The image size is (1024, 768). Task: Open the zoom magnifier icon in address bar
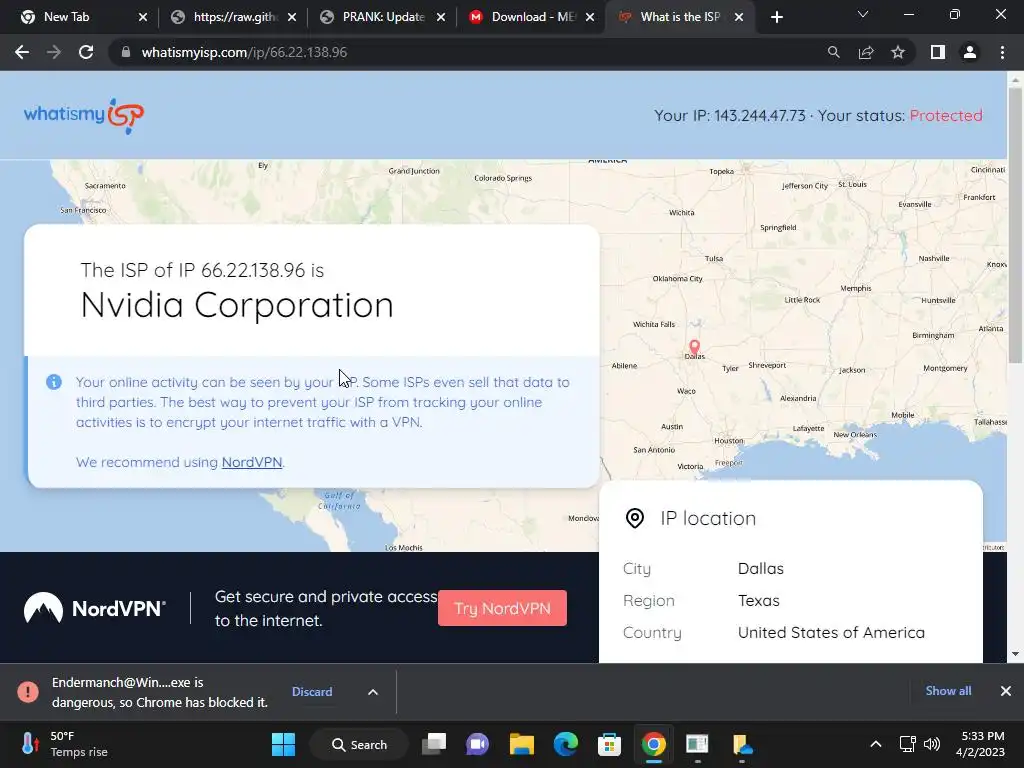(x=833, y=52)
